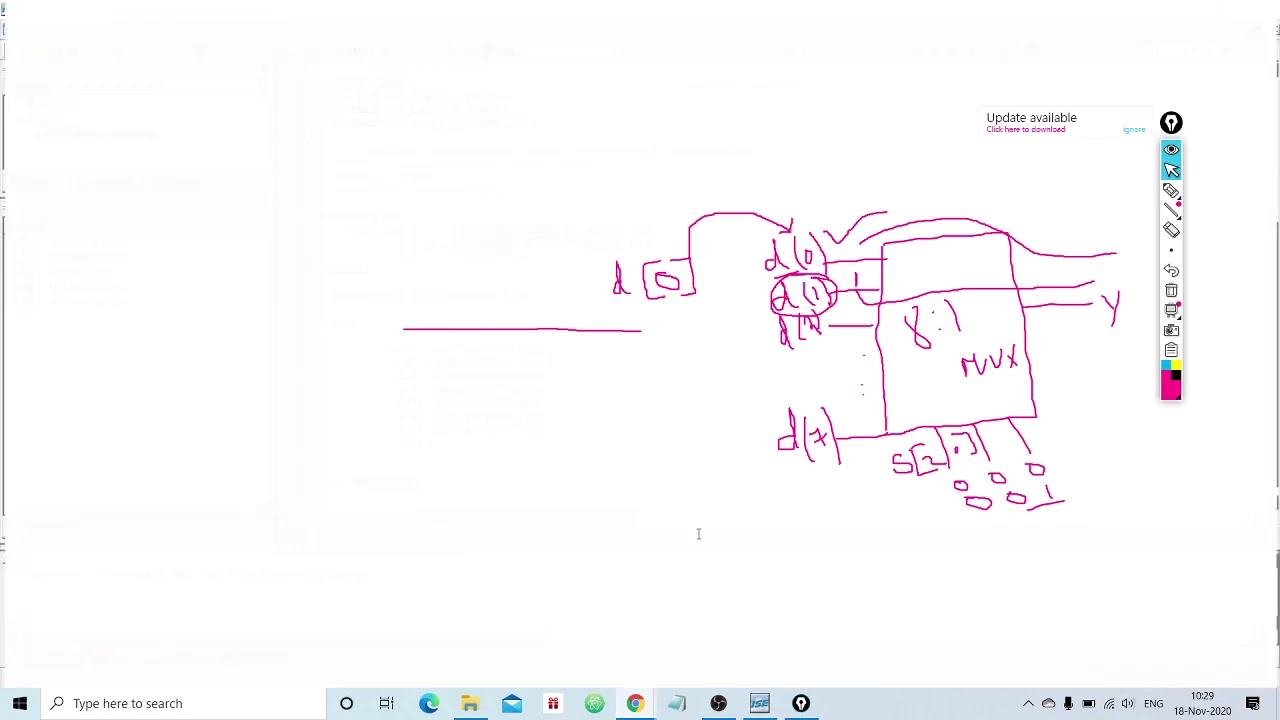Image resolution: width=1280 pixels, height=720 pixels.
Task: Take a screenshot with the camera icon
Action: 1171,330
